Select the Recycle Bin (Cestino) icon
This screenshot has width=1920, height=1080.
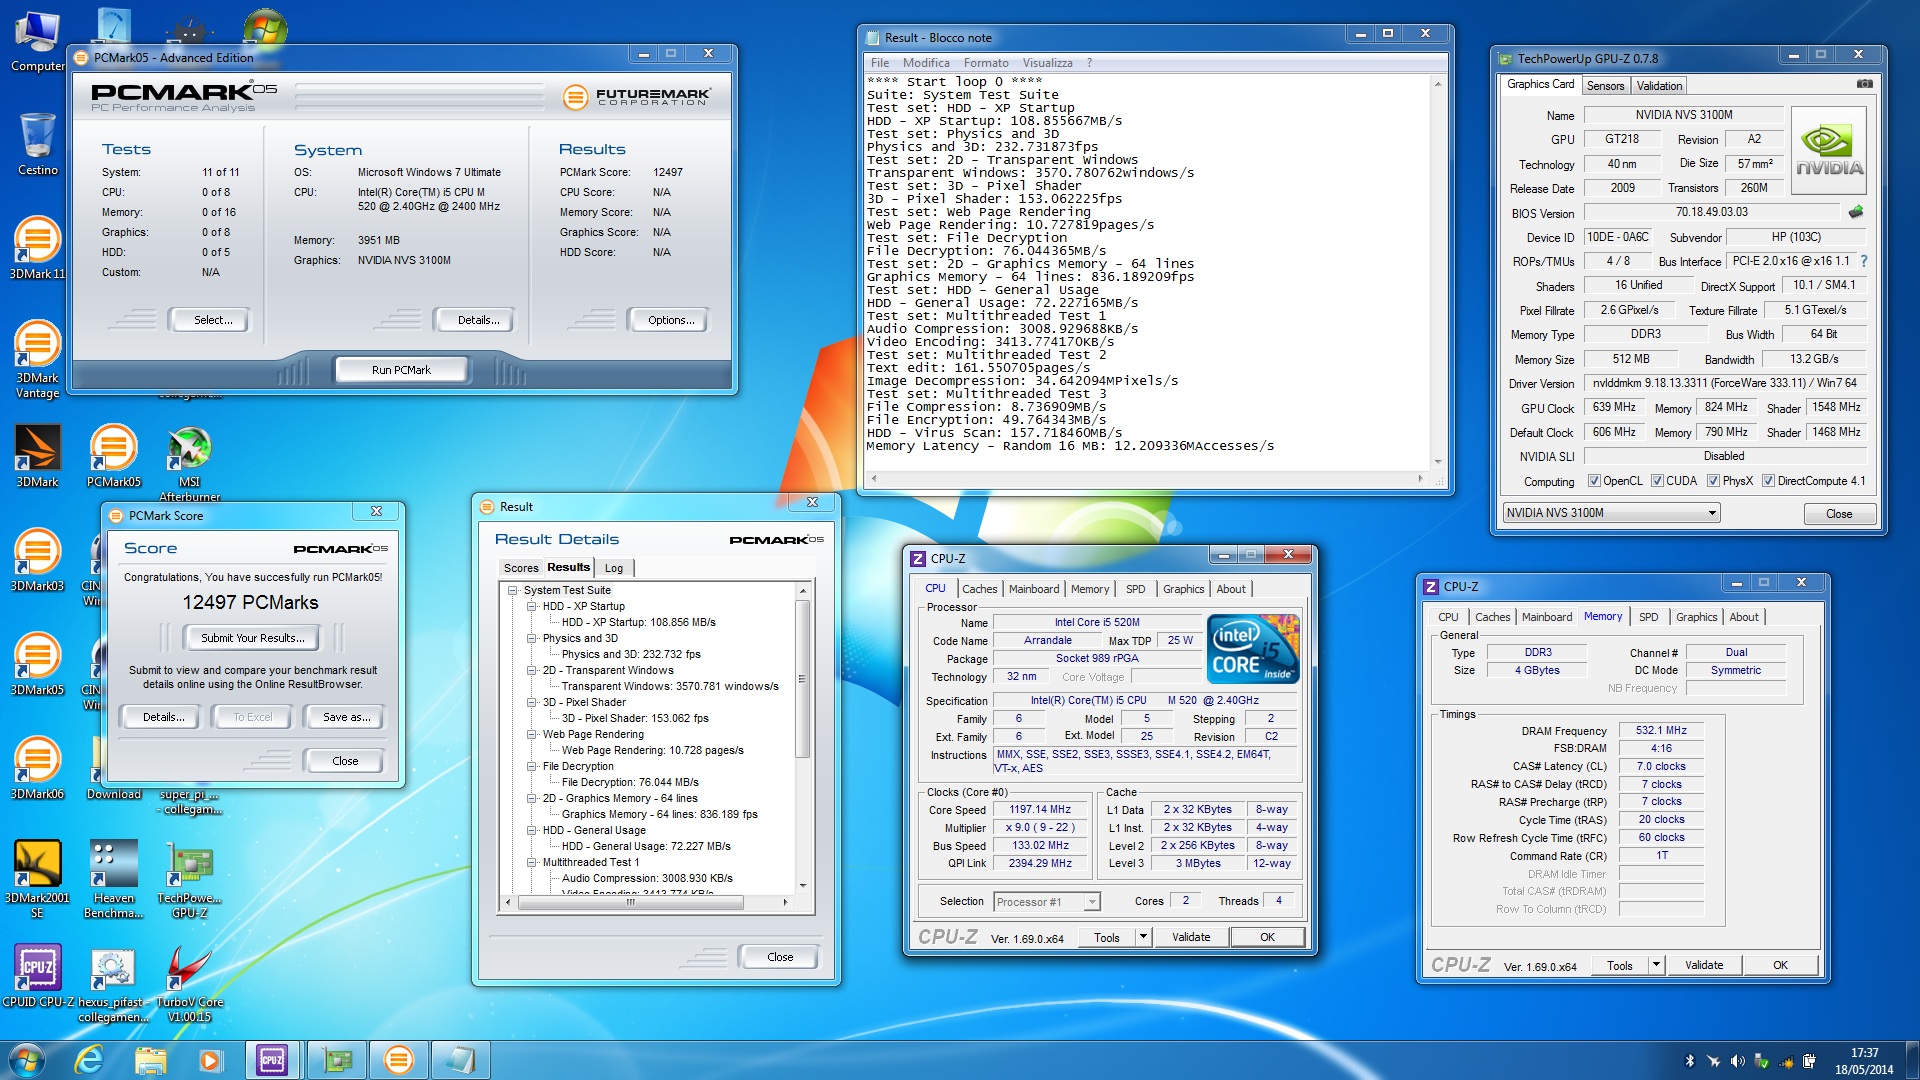[x=37, y=144]
